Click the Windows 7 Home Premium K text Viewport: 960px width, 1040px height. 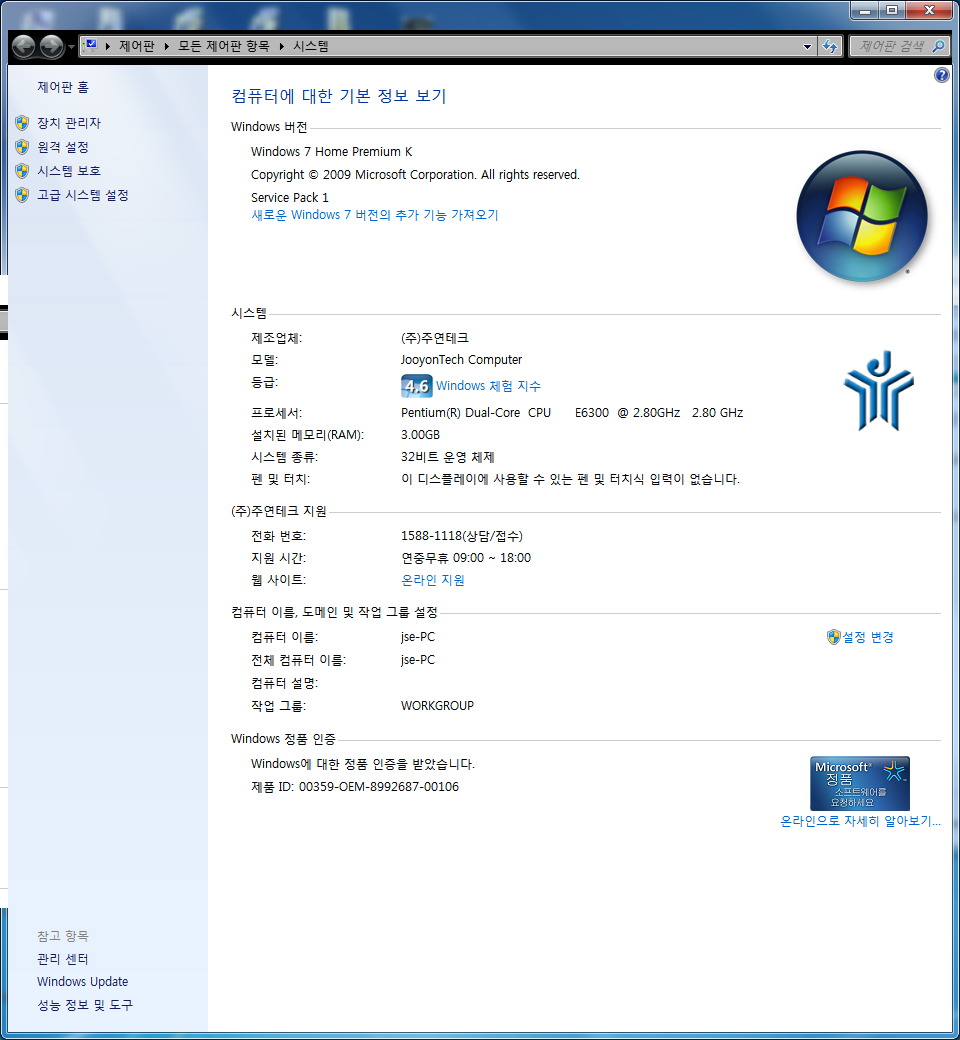[332, 152]
